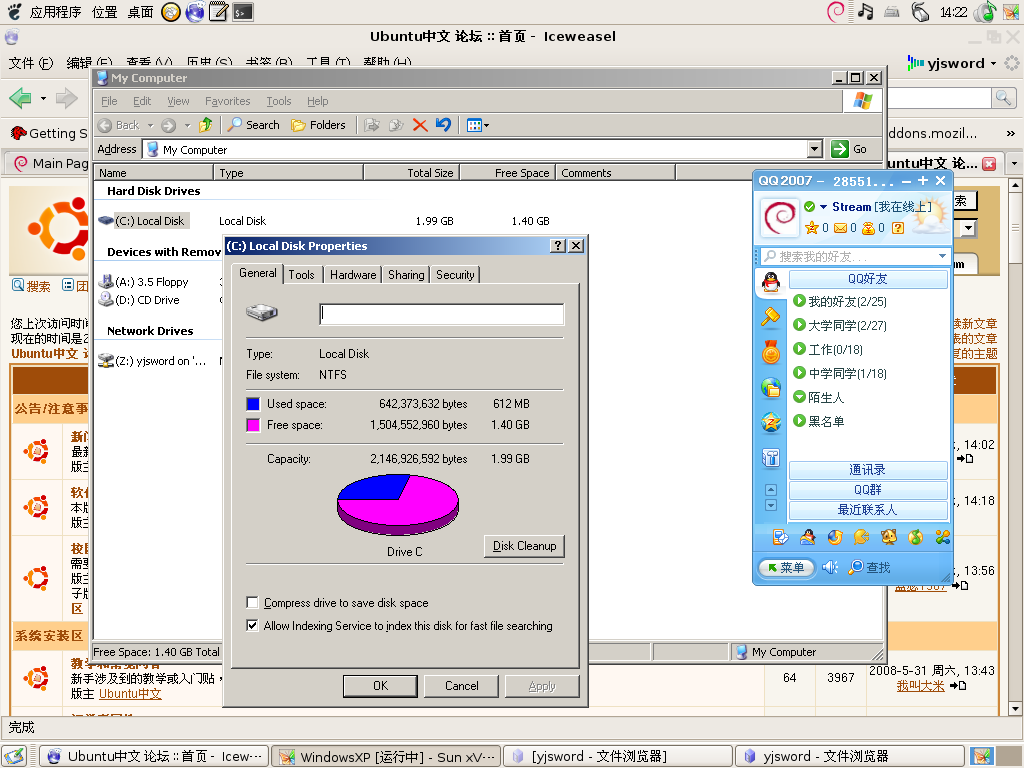Click the QQ pet bear icon in bottom bar
Screen dimensions: 1024x768
[889, 537]
